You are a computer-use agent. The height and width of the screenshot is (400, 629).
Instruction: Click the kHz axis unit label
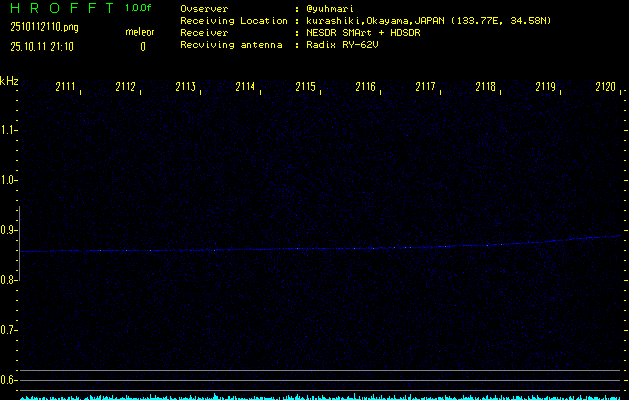9,81
